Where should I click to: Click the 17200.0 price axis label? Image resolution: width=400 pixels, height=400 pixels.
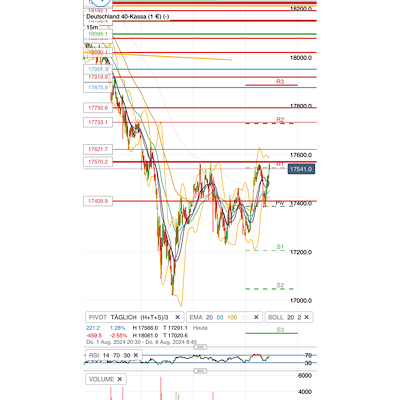pos(301,252)
